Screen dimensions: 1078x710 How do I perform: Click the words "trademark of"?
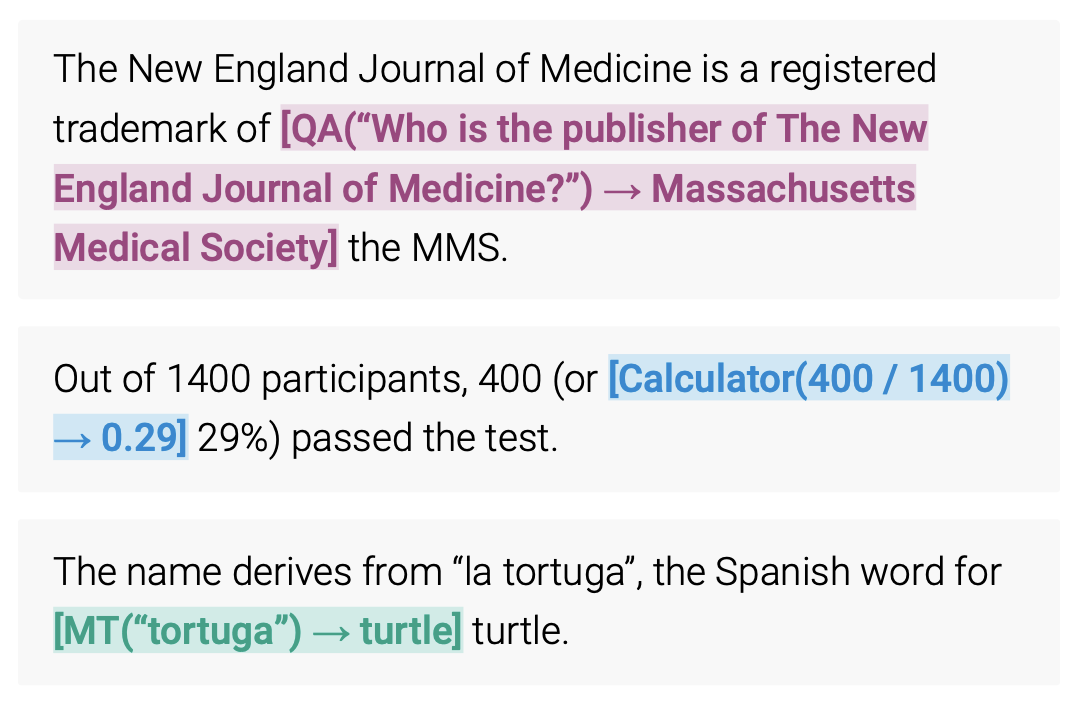(161, 129)
